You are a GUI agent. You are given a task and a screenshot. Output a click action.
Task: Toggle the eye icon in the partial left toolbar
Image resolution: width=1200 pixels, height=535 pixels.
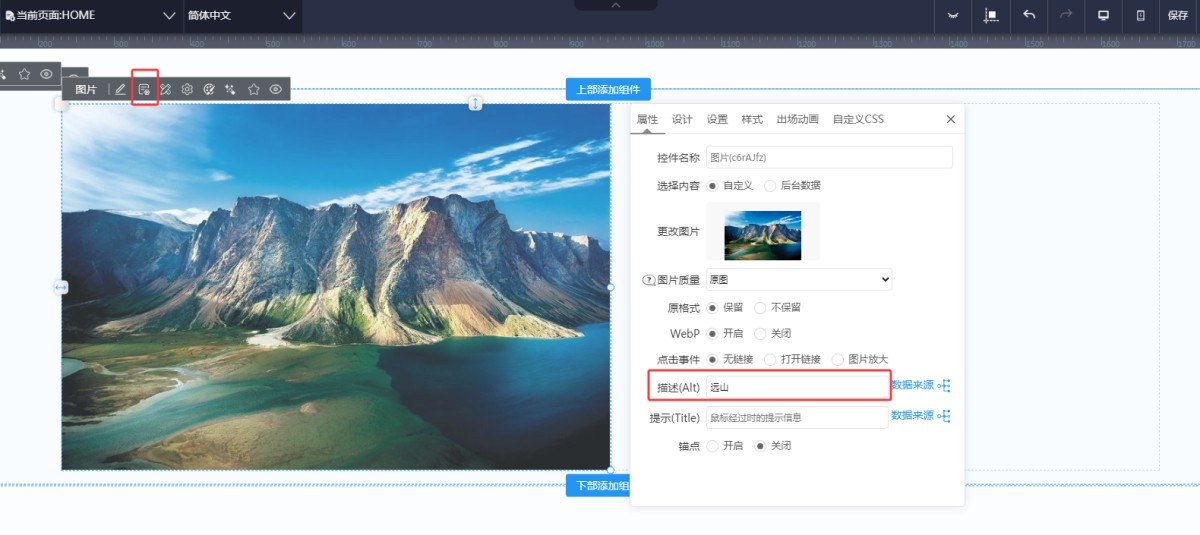click(x=46, y=74)
